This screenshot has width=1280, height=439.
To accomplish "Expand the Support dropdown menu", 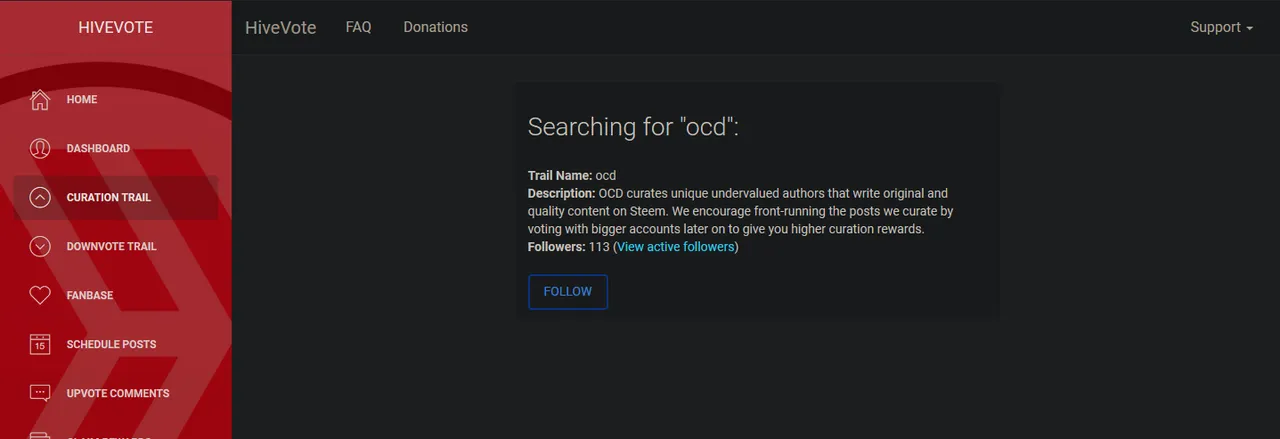I will [1221, 27].
